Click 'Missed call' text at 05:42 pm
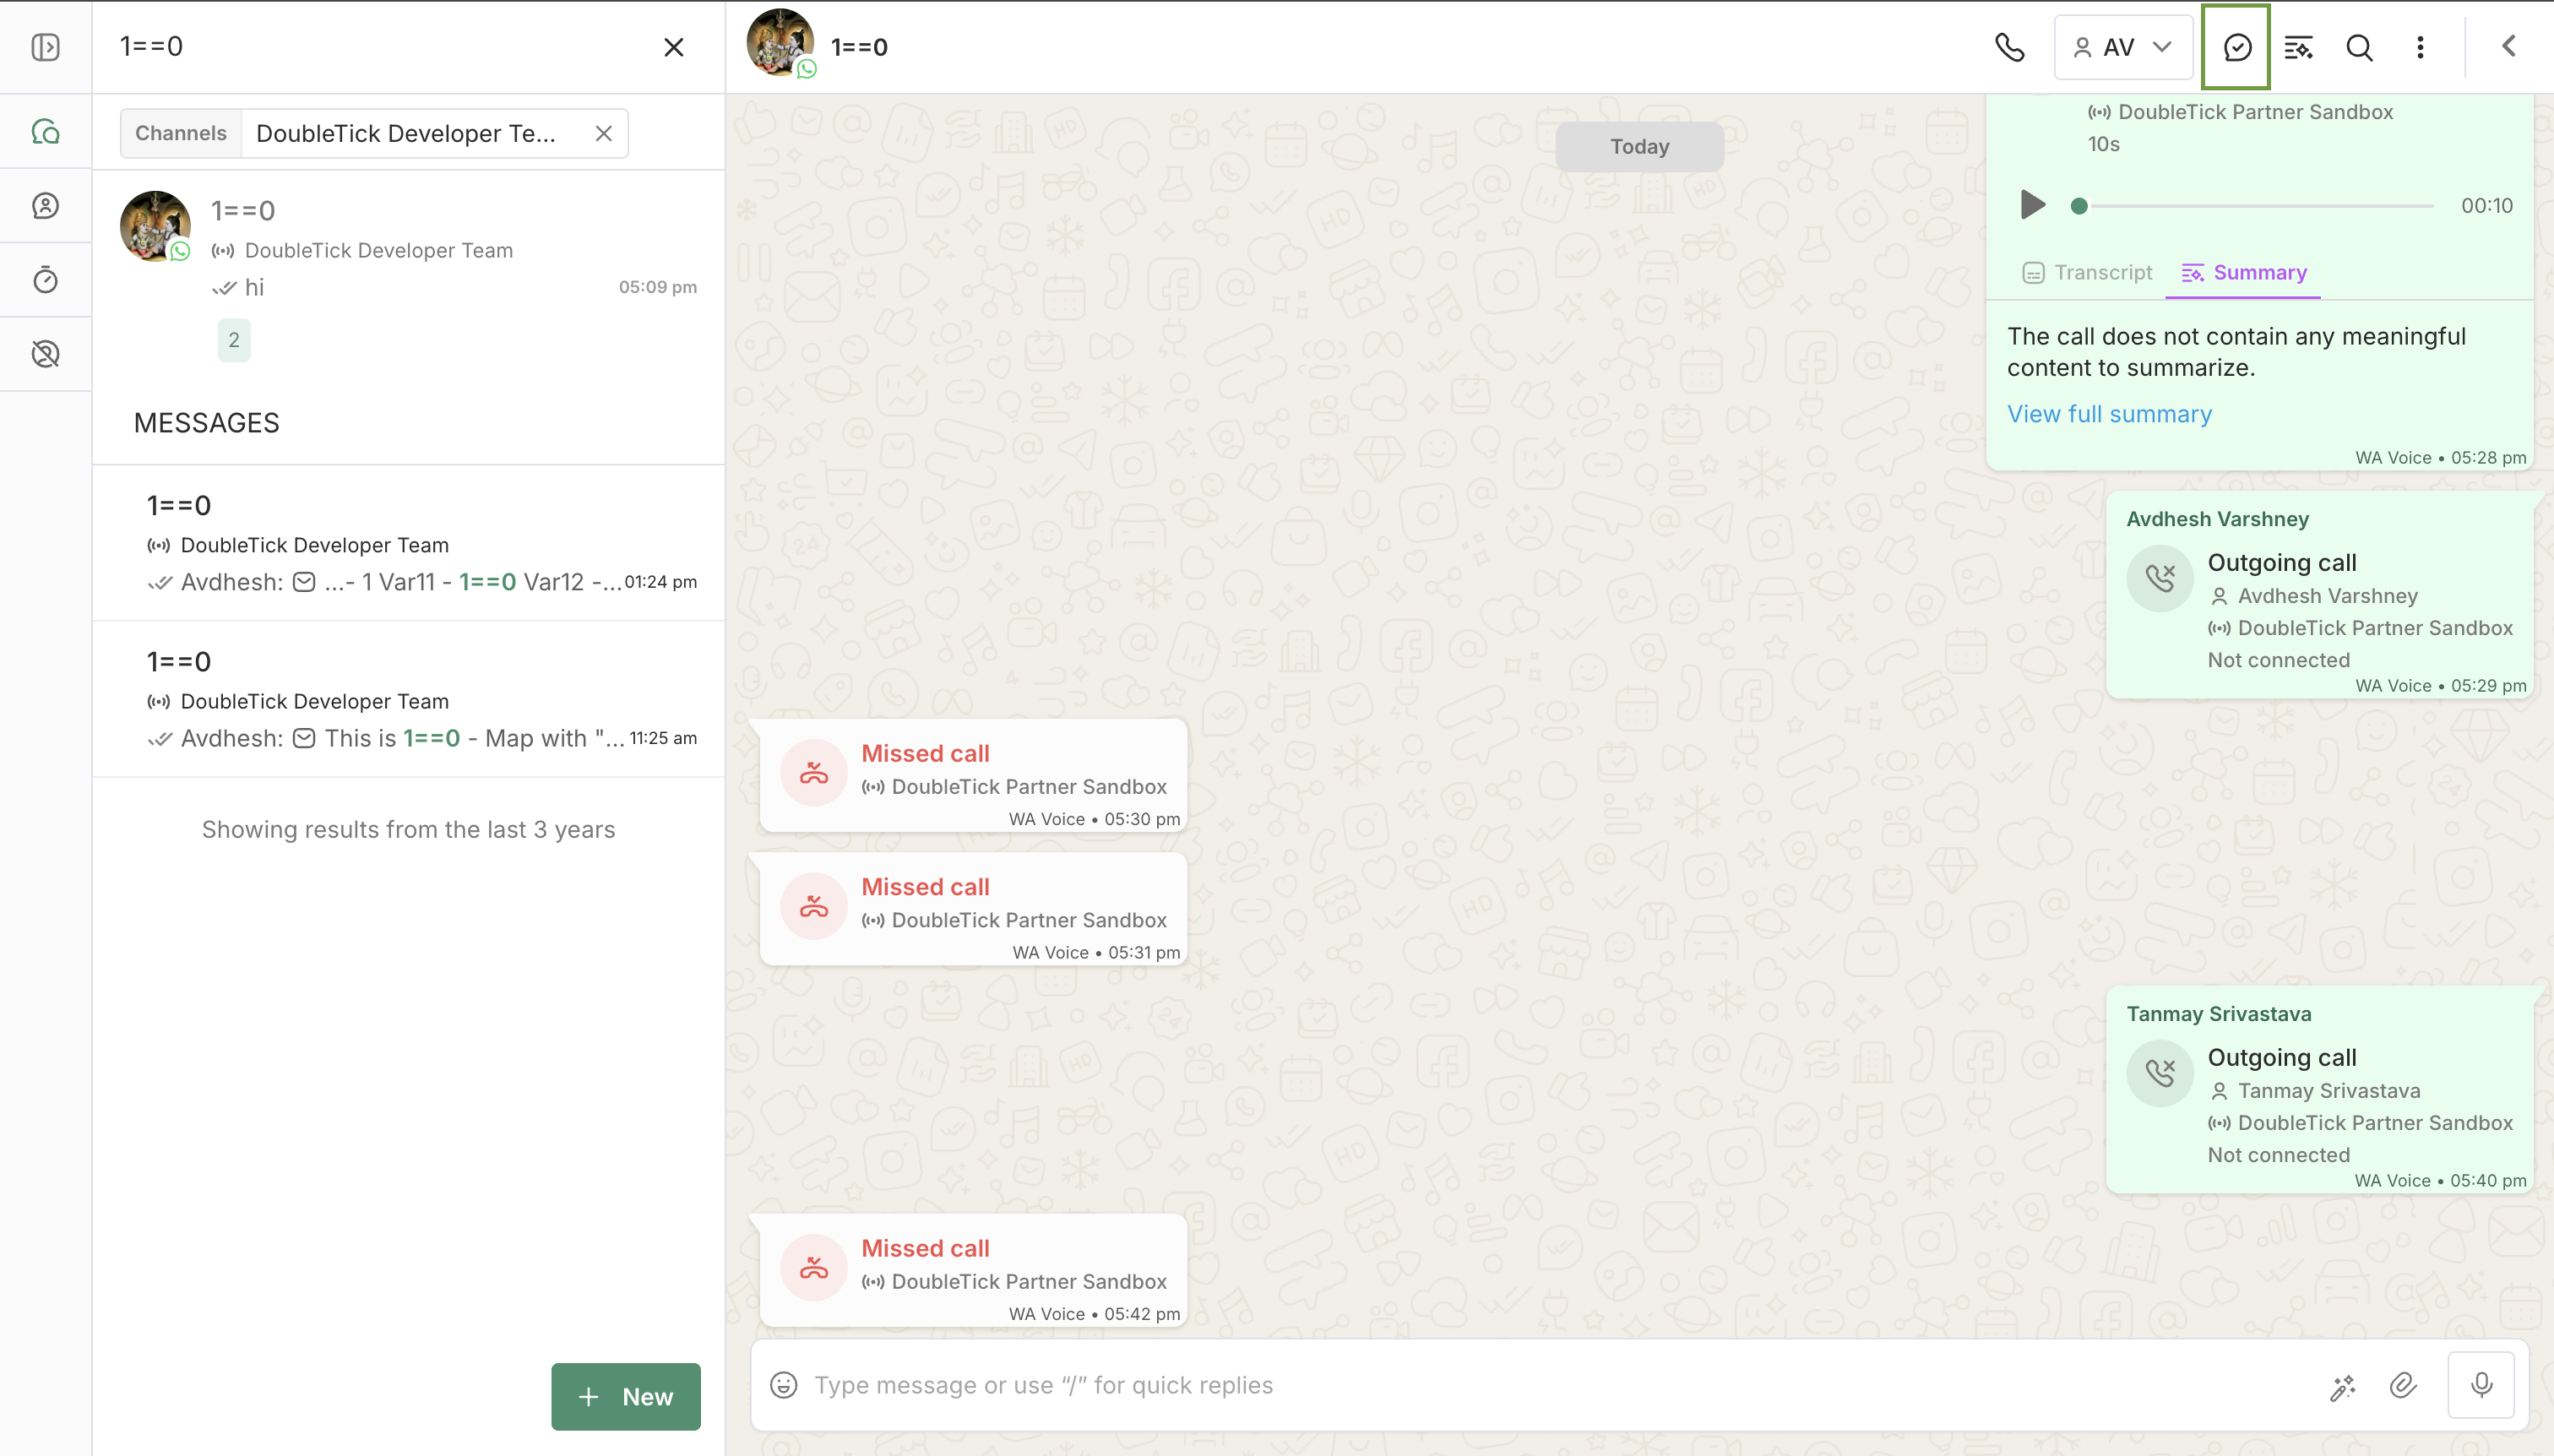This screenshot has width=2554, height=1456. point(925,1248)
